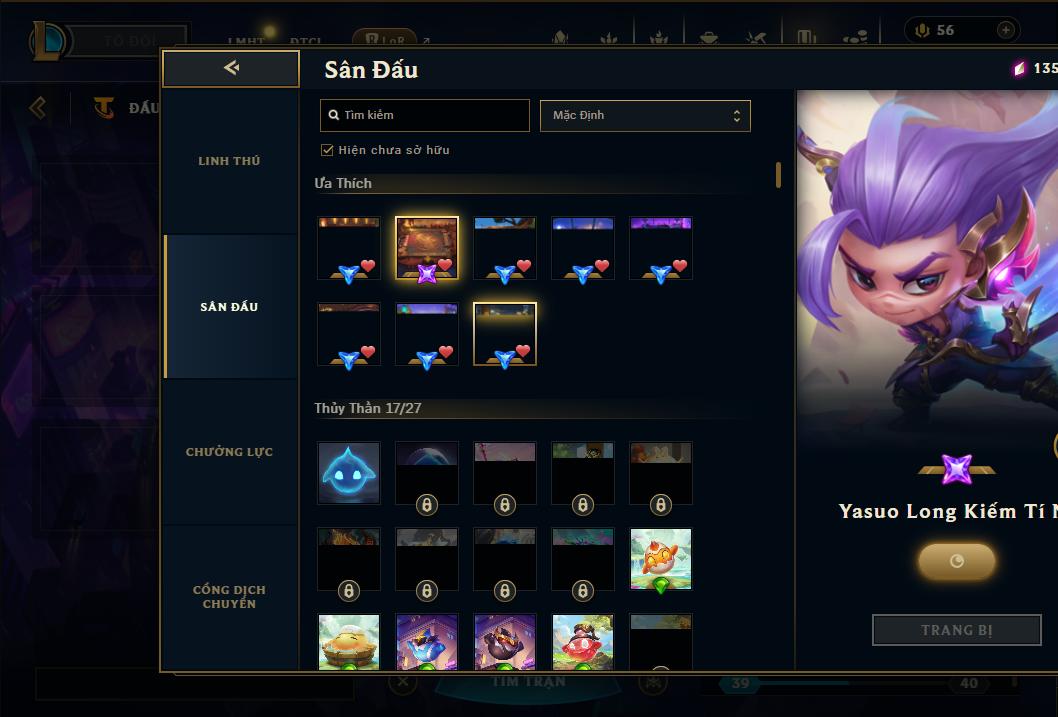The width and height of the screenshot is (1058, 717).
Task: Select the orange fish spirit arena
Action: tap(661, 559)
